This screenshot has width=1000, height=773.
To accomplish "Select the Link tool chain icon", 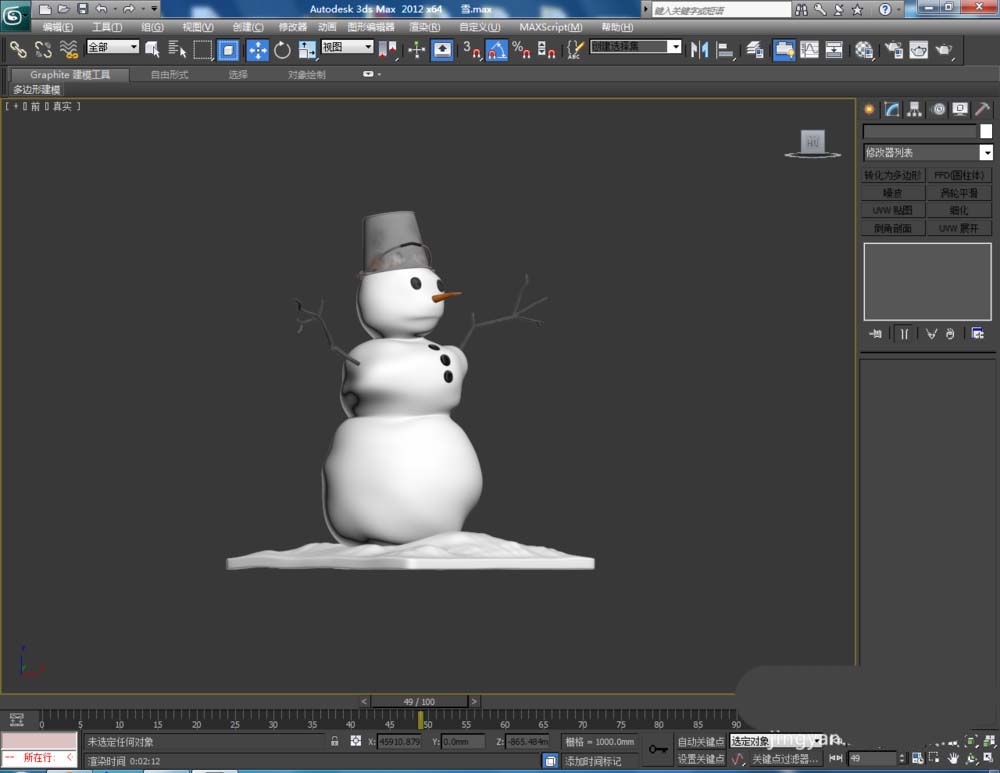I will pyautogui.click(x=18, y=50).
